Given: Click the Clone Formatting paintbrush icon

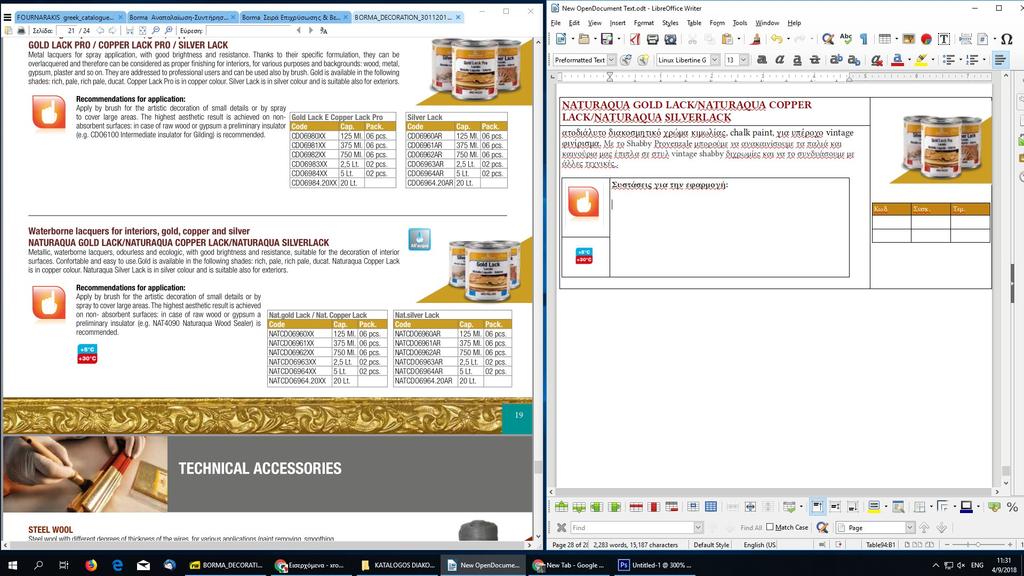Looking at the screenshot, I should 755,39.
